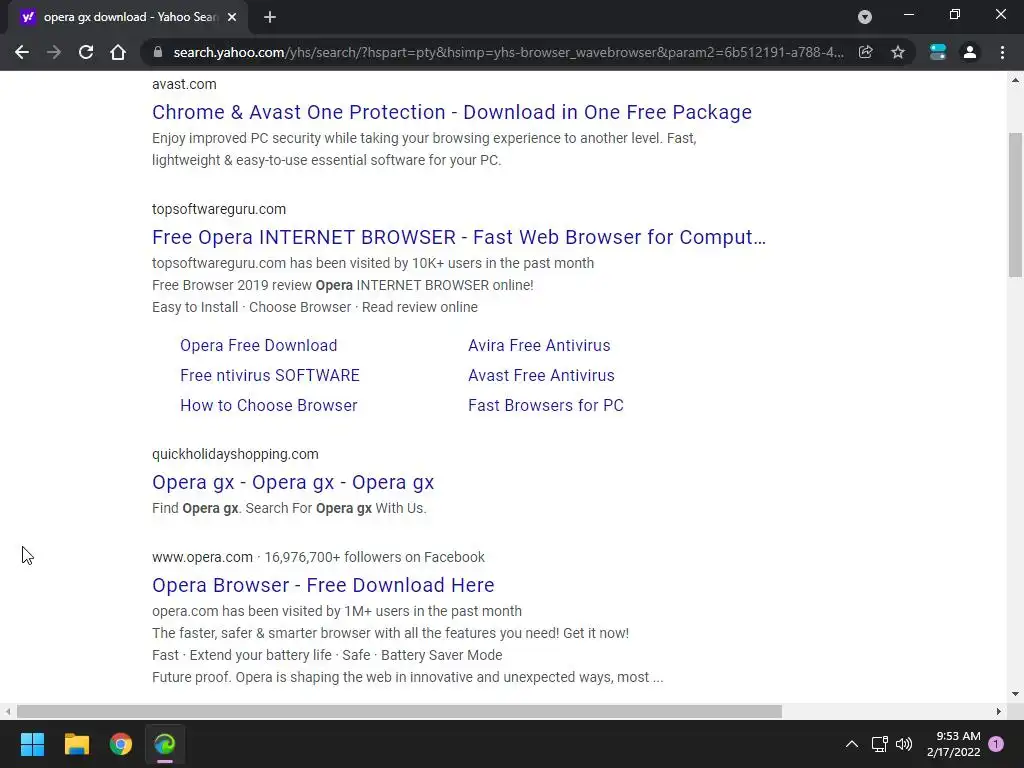
Task: Click the www.opera.com domain text
Action: click(202, 557)
